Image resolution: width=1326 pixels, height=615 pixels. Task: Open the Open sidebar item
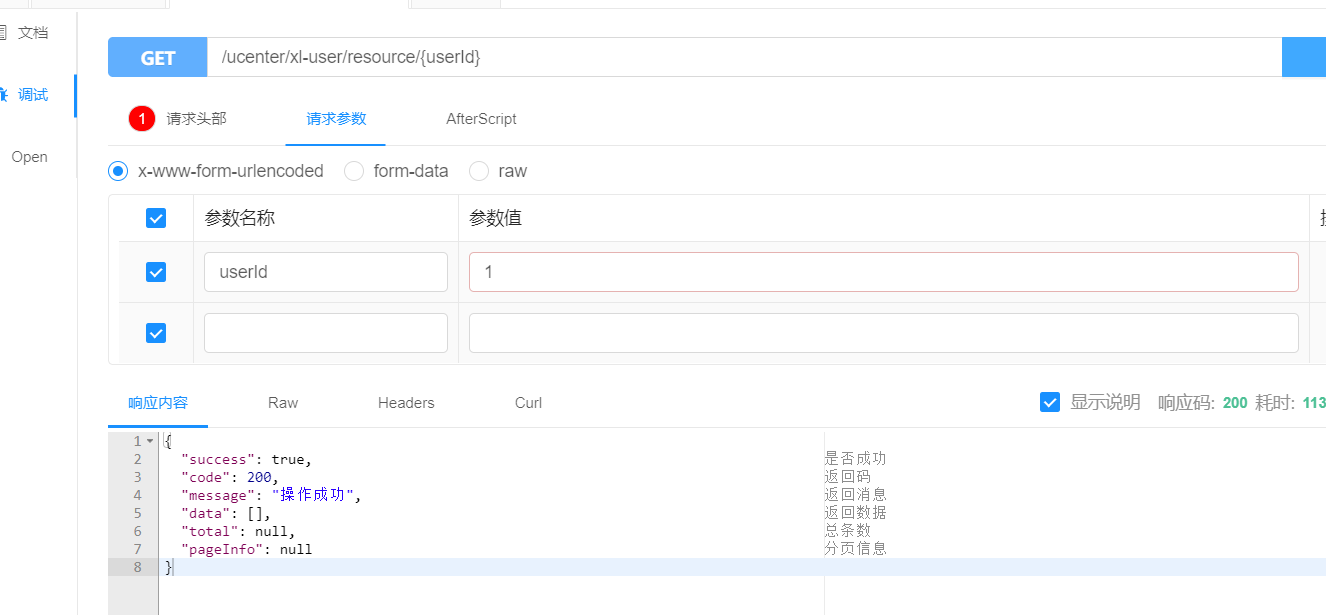pos(29,157)
